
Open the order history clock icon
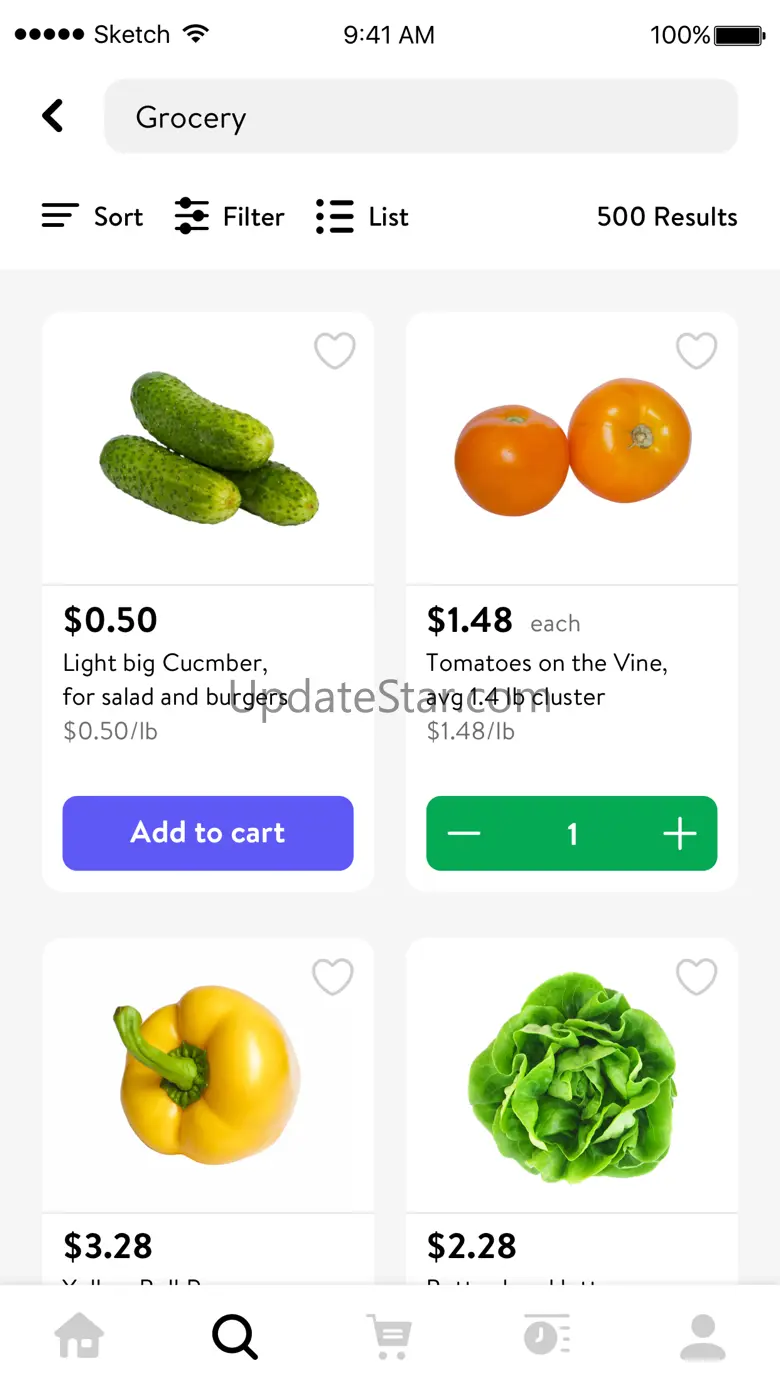pyautogui.click(x=546, y=1336)
